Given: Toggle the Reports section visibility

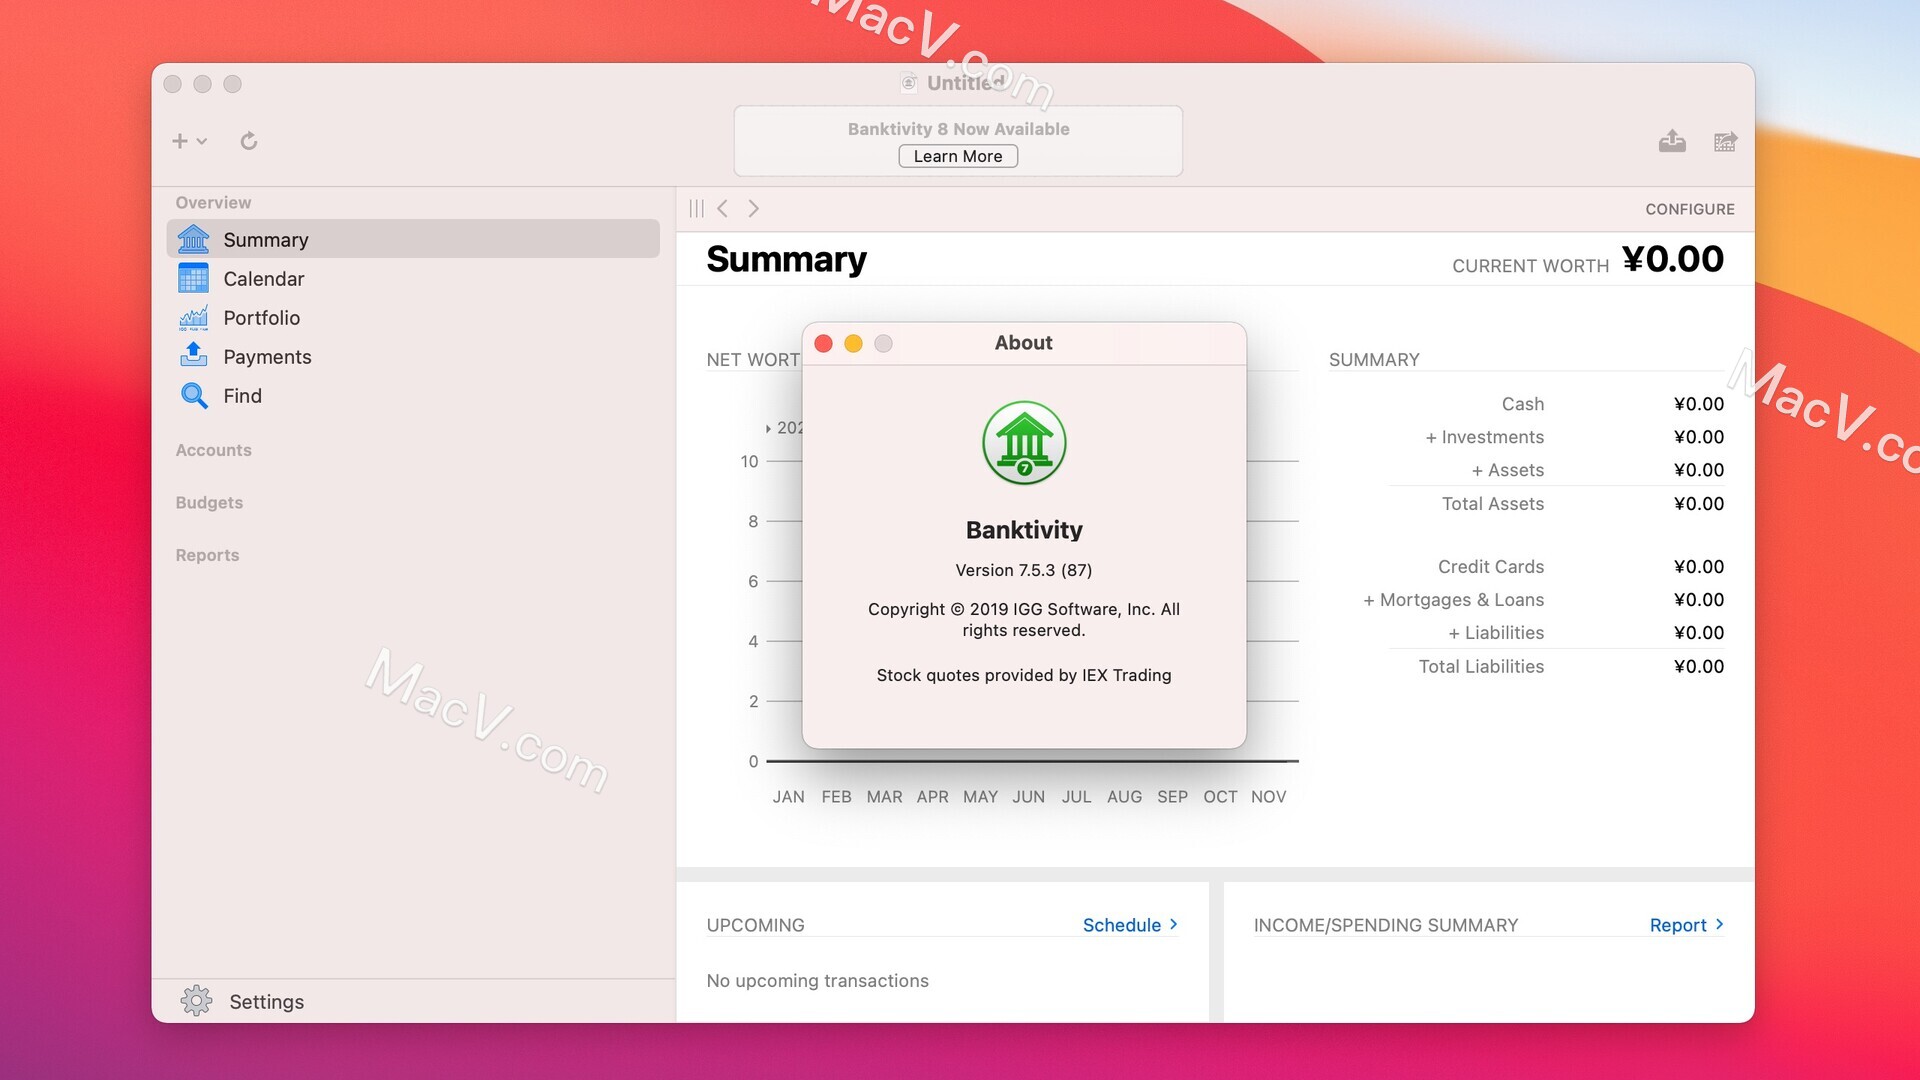Looking at the screenshot, I should pyautogui.click(x=207, y=554).
